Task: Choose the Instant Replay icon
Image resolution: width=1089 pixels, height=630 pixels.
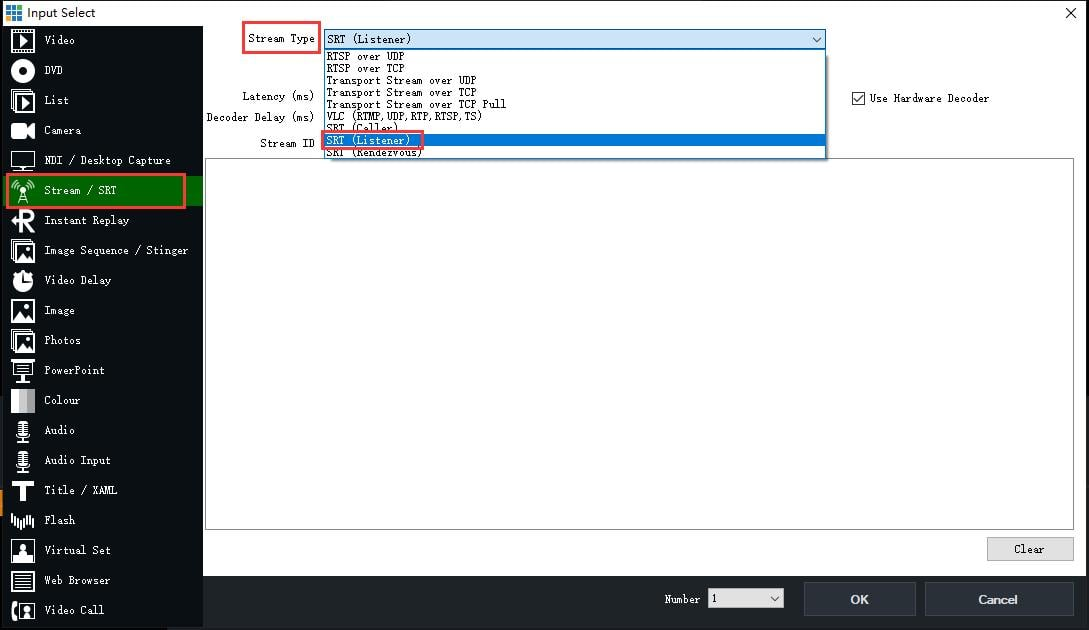Action: click(23, 221)
